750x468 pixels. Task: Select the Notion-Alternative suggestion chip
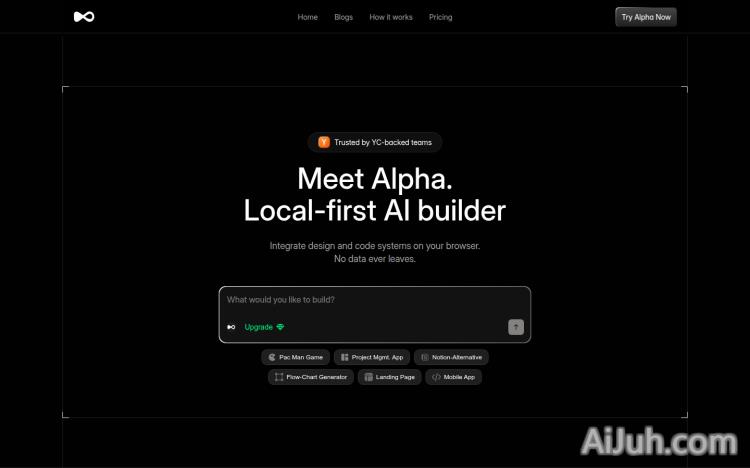pos(452,357)
